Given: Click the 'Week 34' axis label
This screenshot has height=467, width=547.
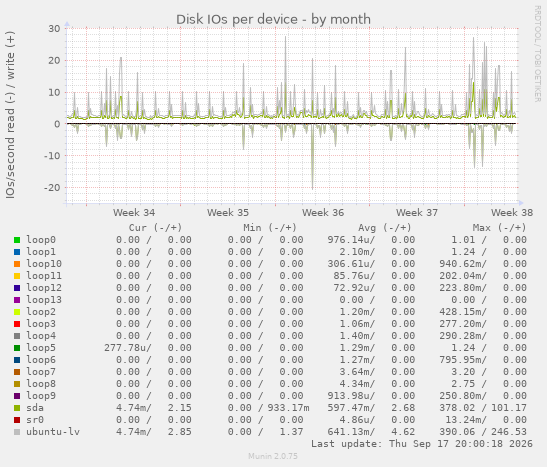Looking at the screenshot, I should 134,212.
